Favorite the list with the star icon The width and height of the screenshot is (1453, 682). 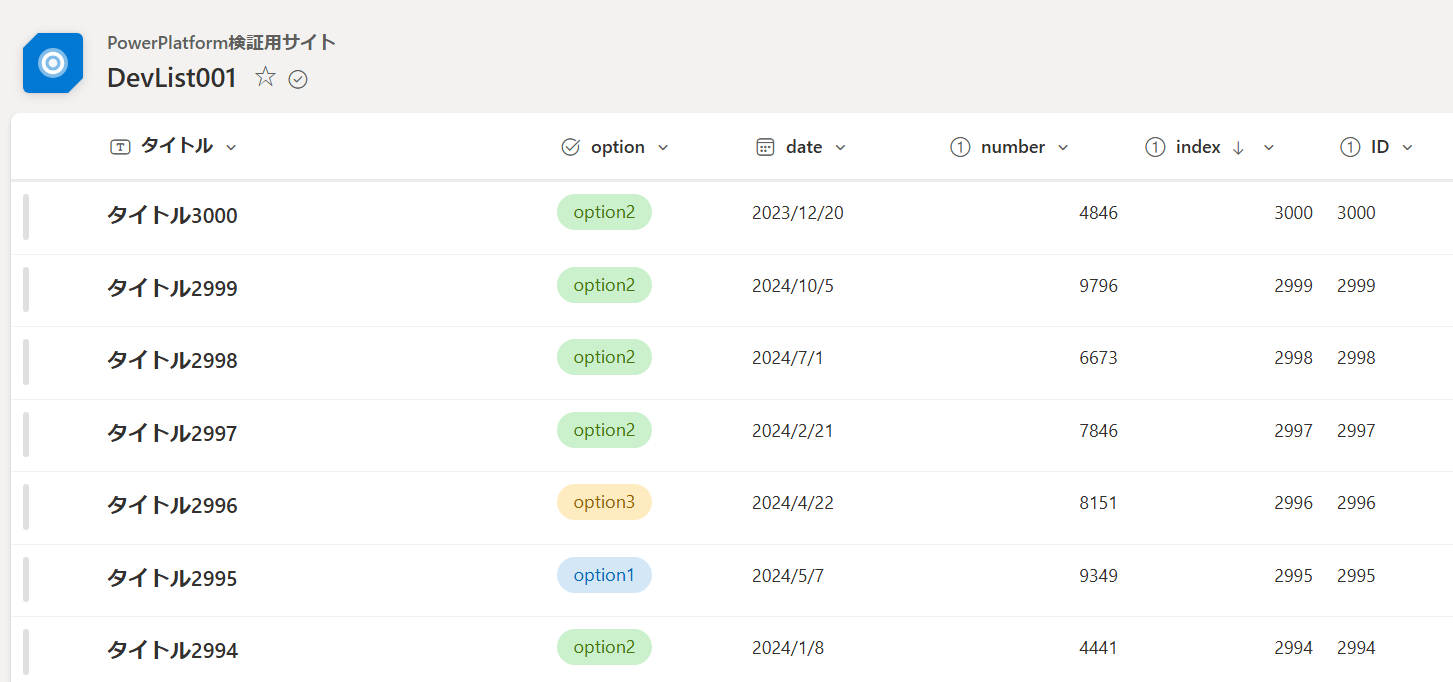(x=265, y=77)
